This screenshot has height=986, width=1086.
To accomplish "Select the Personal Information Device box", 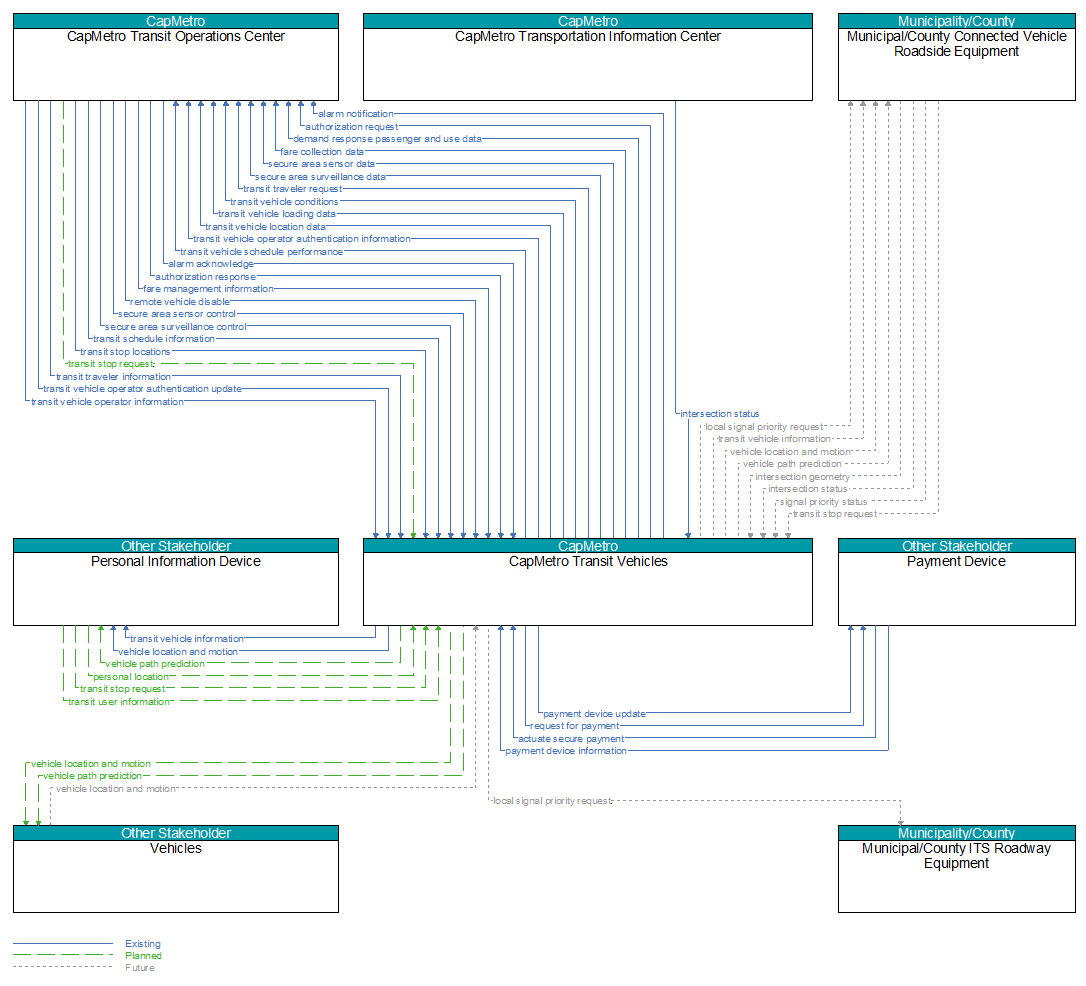I will [176, 582].
